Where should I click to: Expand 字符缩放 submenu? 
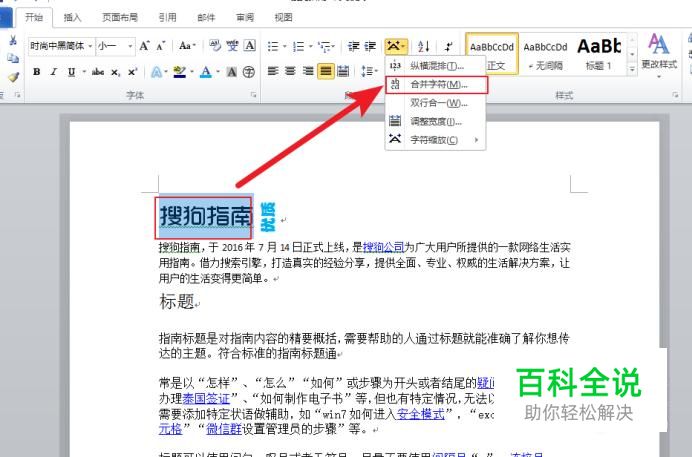tap(436, 140)
